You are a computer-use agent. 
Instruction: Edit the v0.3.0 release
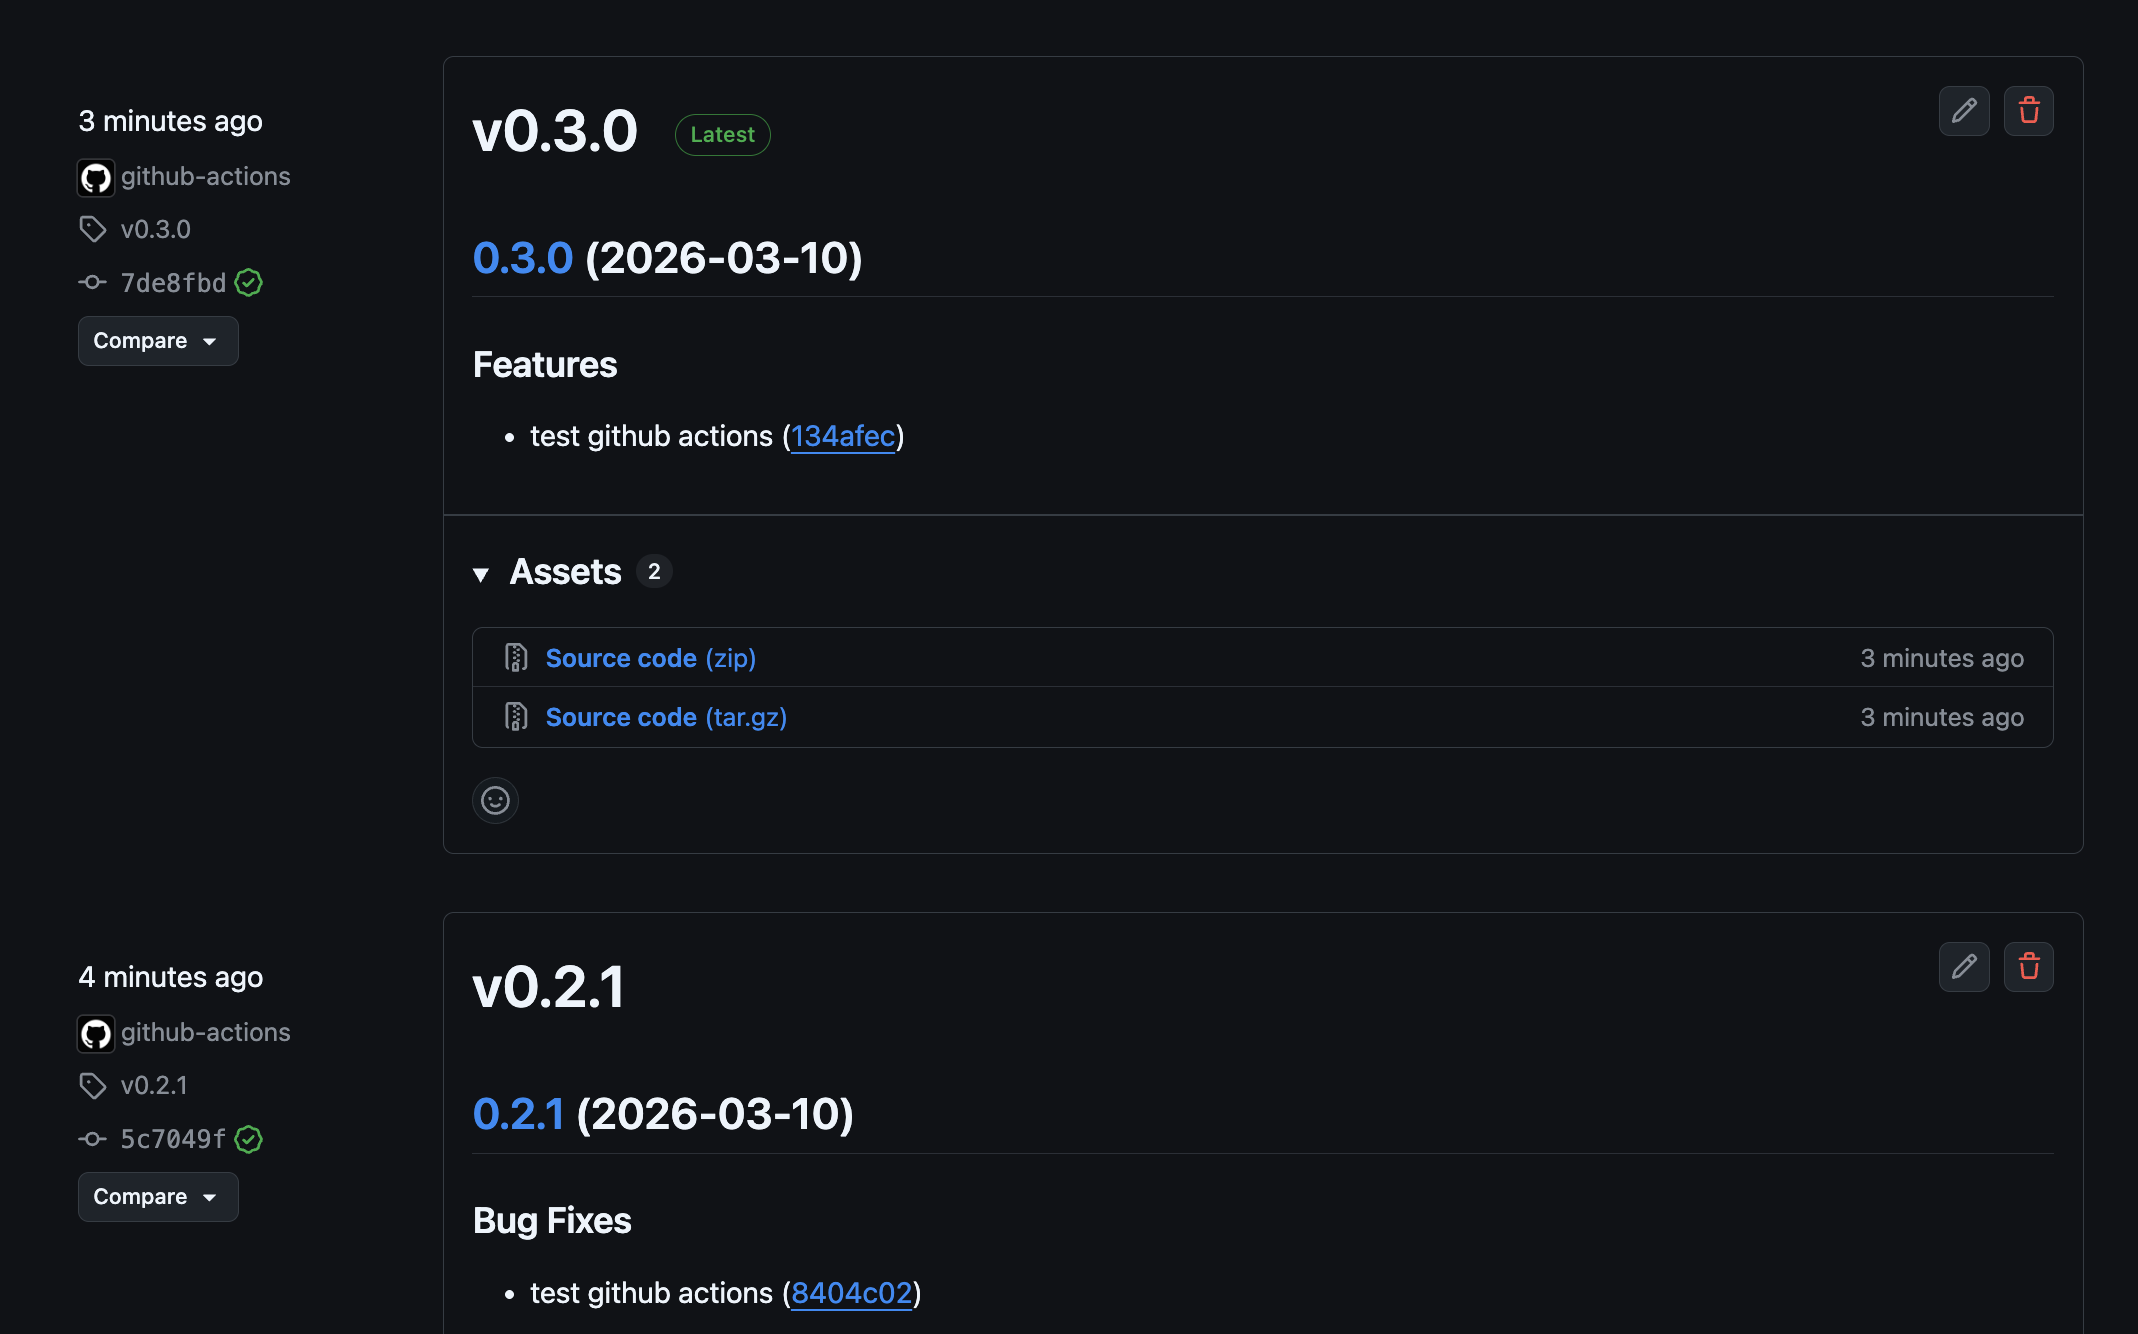tap(1963, 110)
